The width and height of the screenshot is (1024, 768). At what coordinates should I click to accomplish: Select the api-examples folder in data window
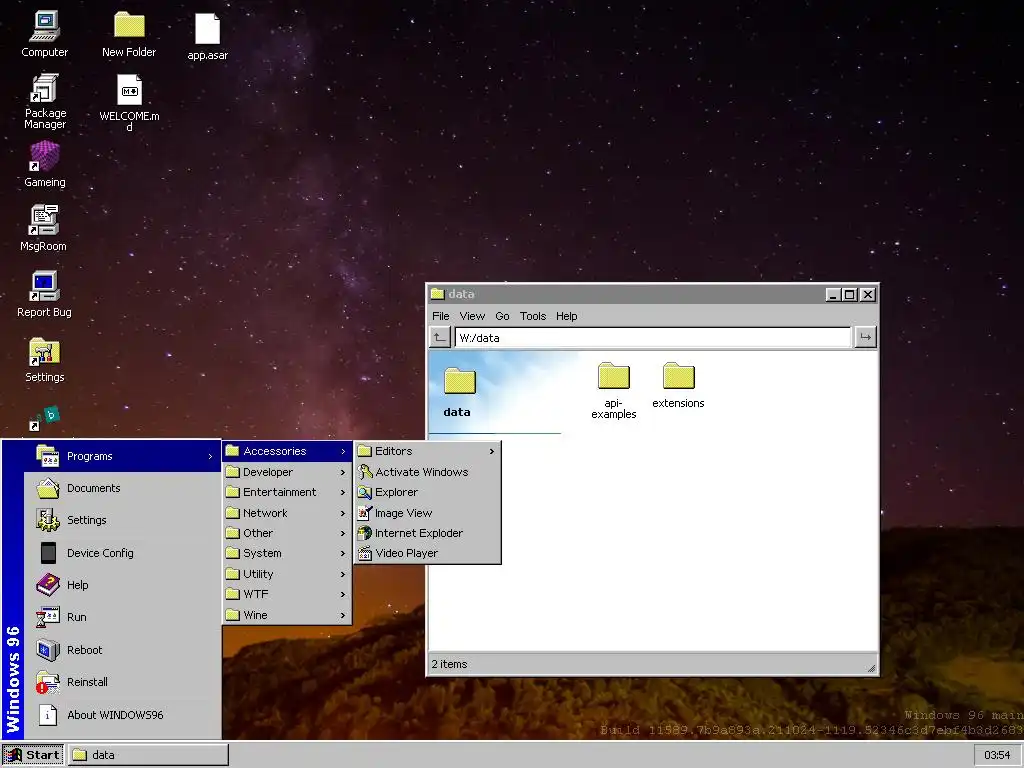pyautogui.click(x=613, y=391)
